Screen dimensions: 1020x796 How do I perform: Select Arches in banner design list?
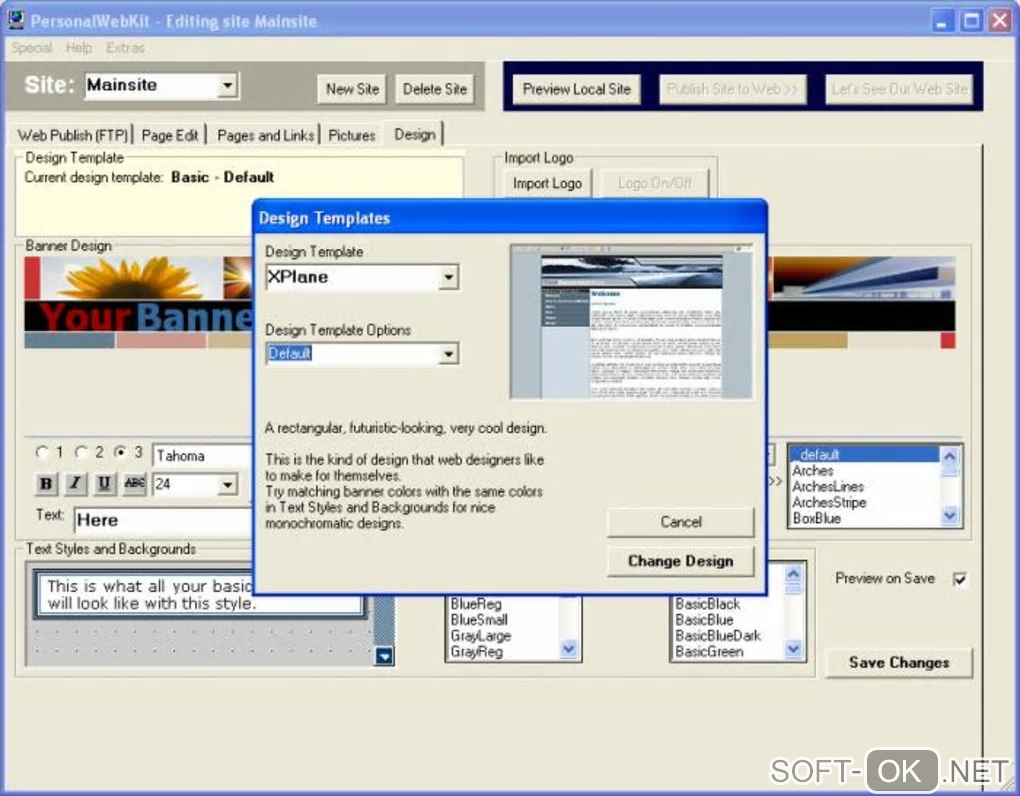point(864,470)
